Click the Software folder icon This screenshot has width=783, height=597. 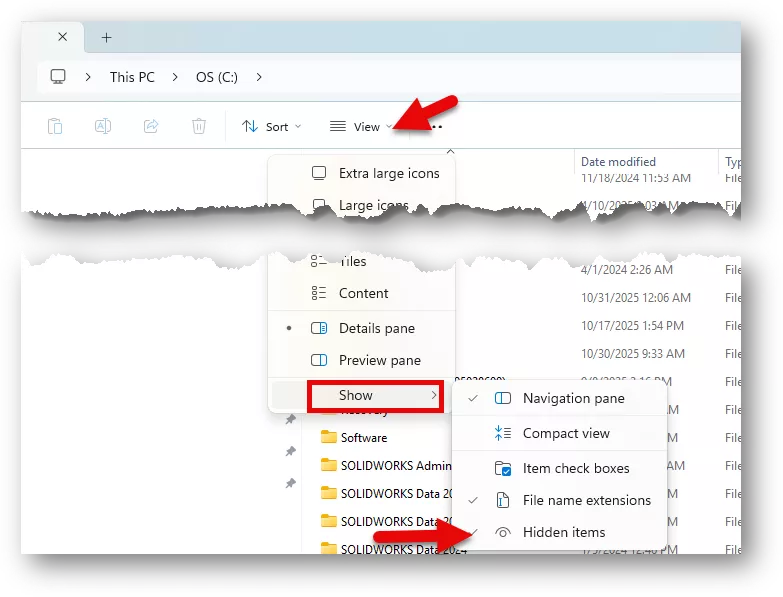(329, 437)
